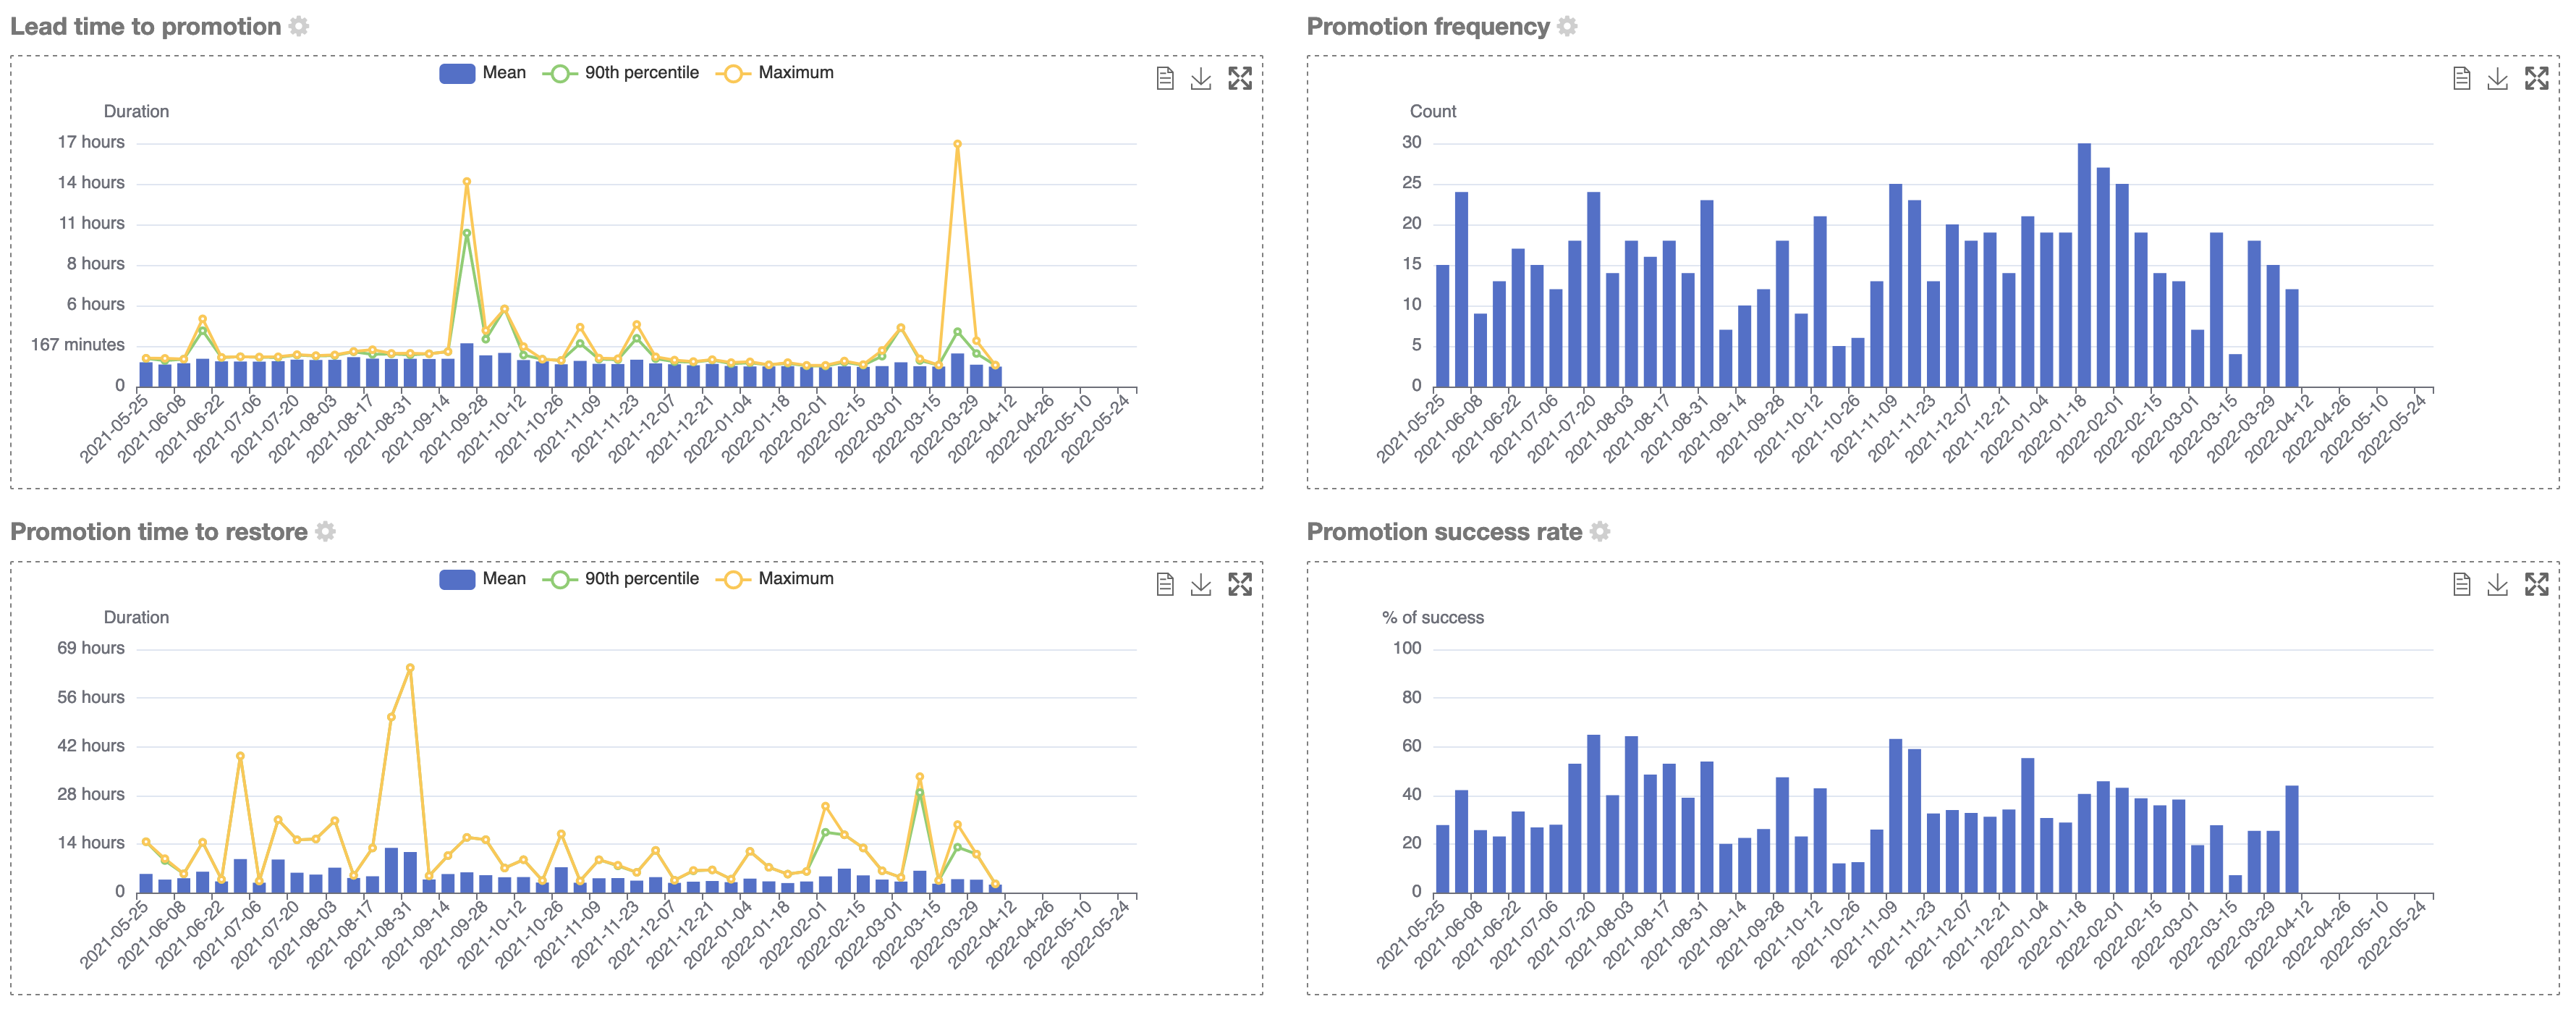Click tallest bar in Promotion frequency chart
Screen dimensions: 2576x1012
(x=2084, y=265)
